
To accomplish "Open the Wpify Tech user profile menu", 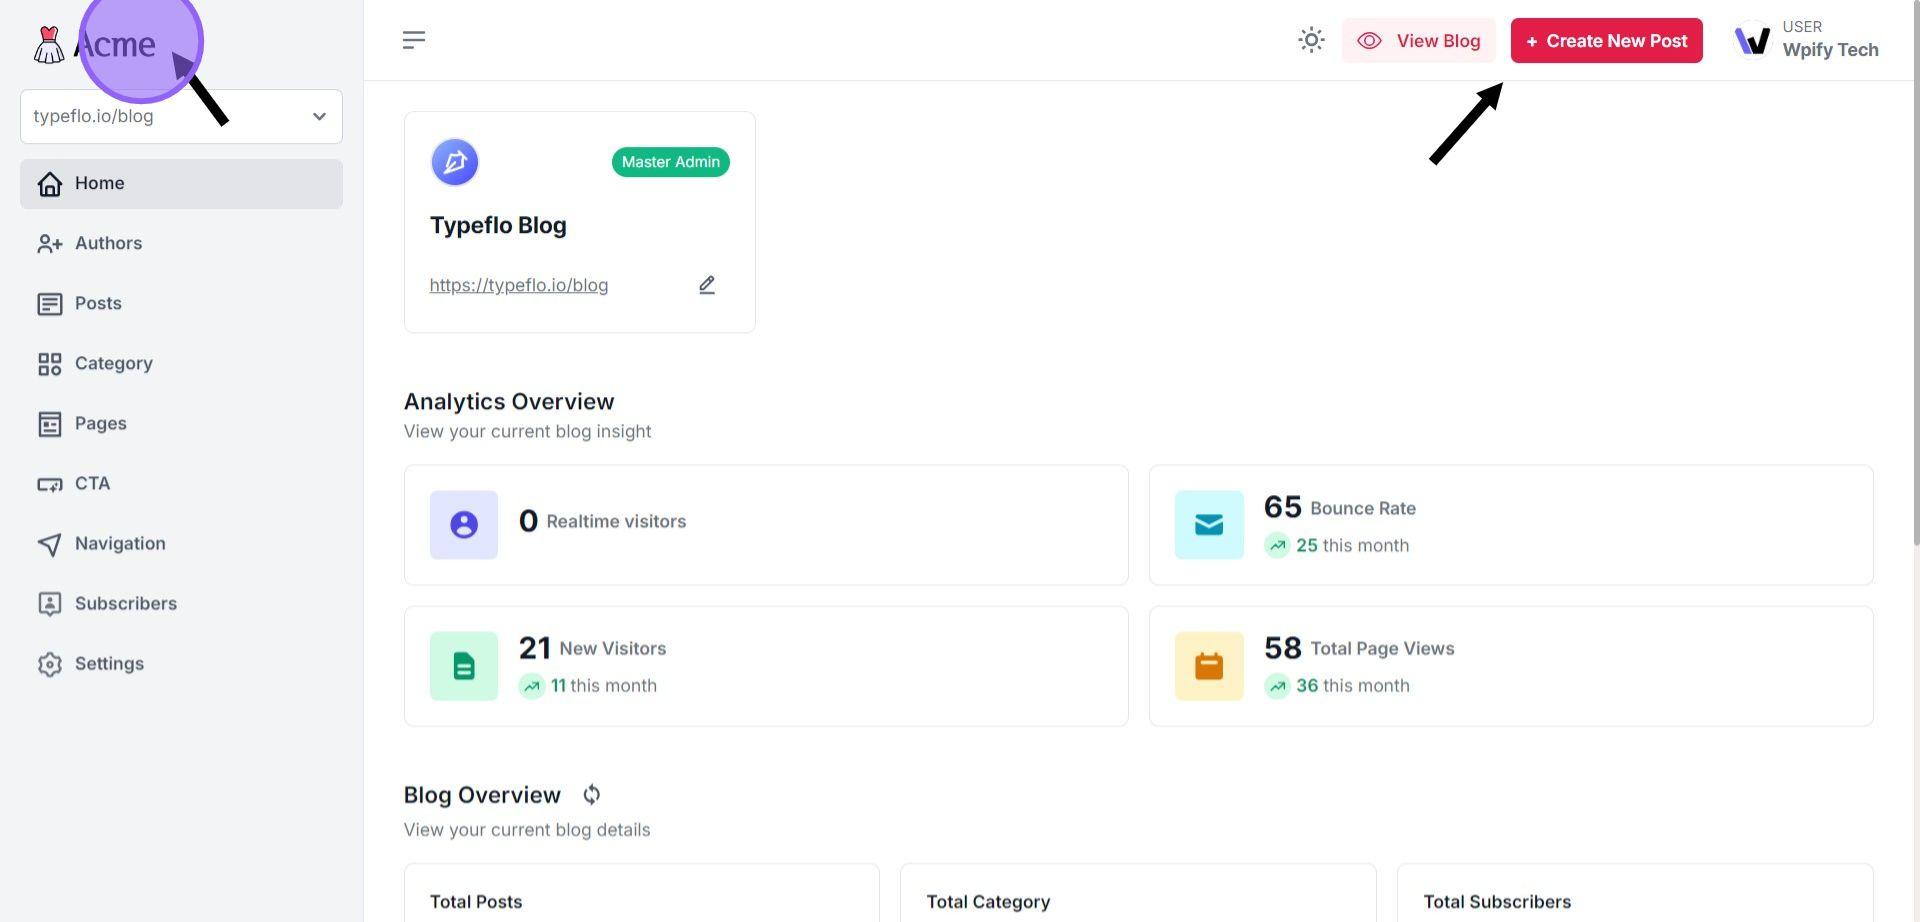I will 1806,40.
